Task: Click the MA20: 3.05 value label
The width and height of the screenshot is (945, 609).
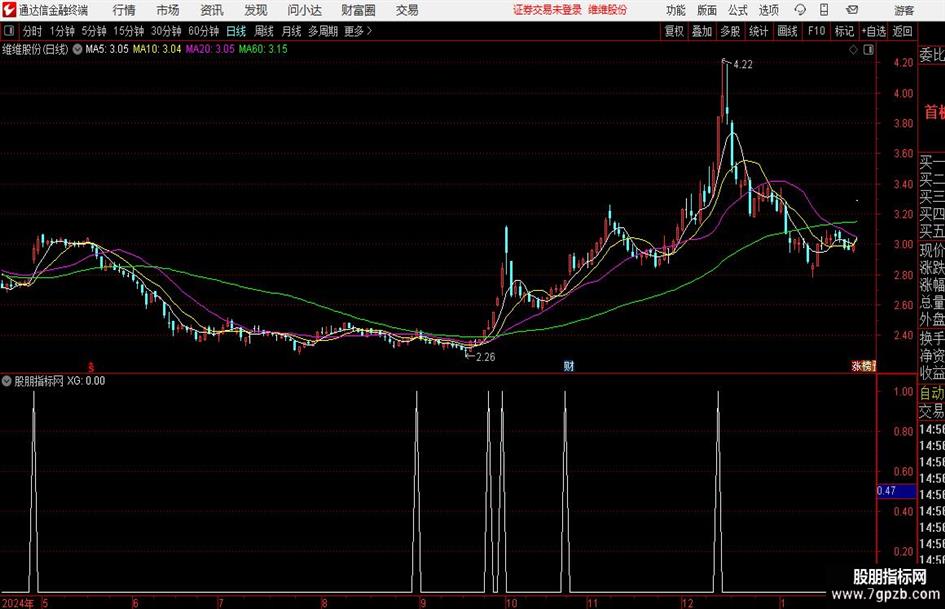Action: tap(210, 49)
